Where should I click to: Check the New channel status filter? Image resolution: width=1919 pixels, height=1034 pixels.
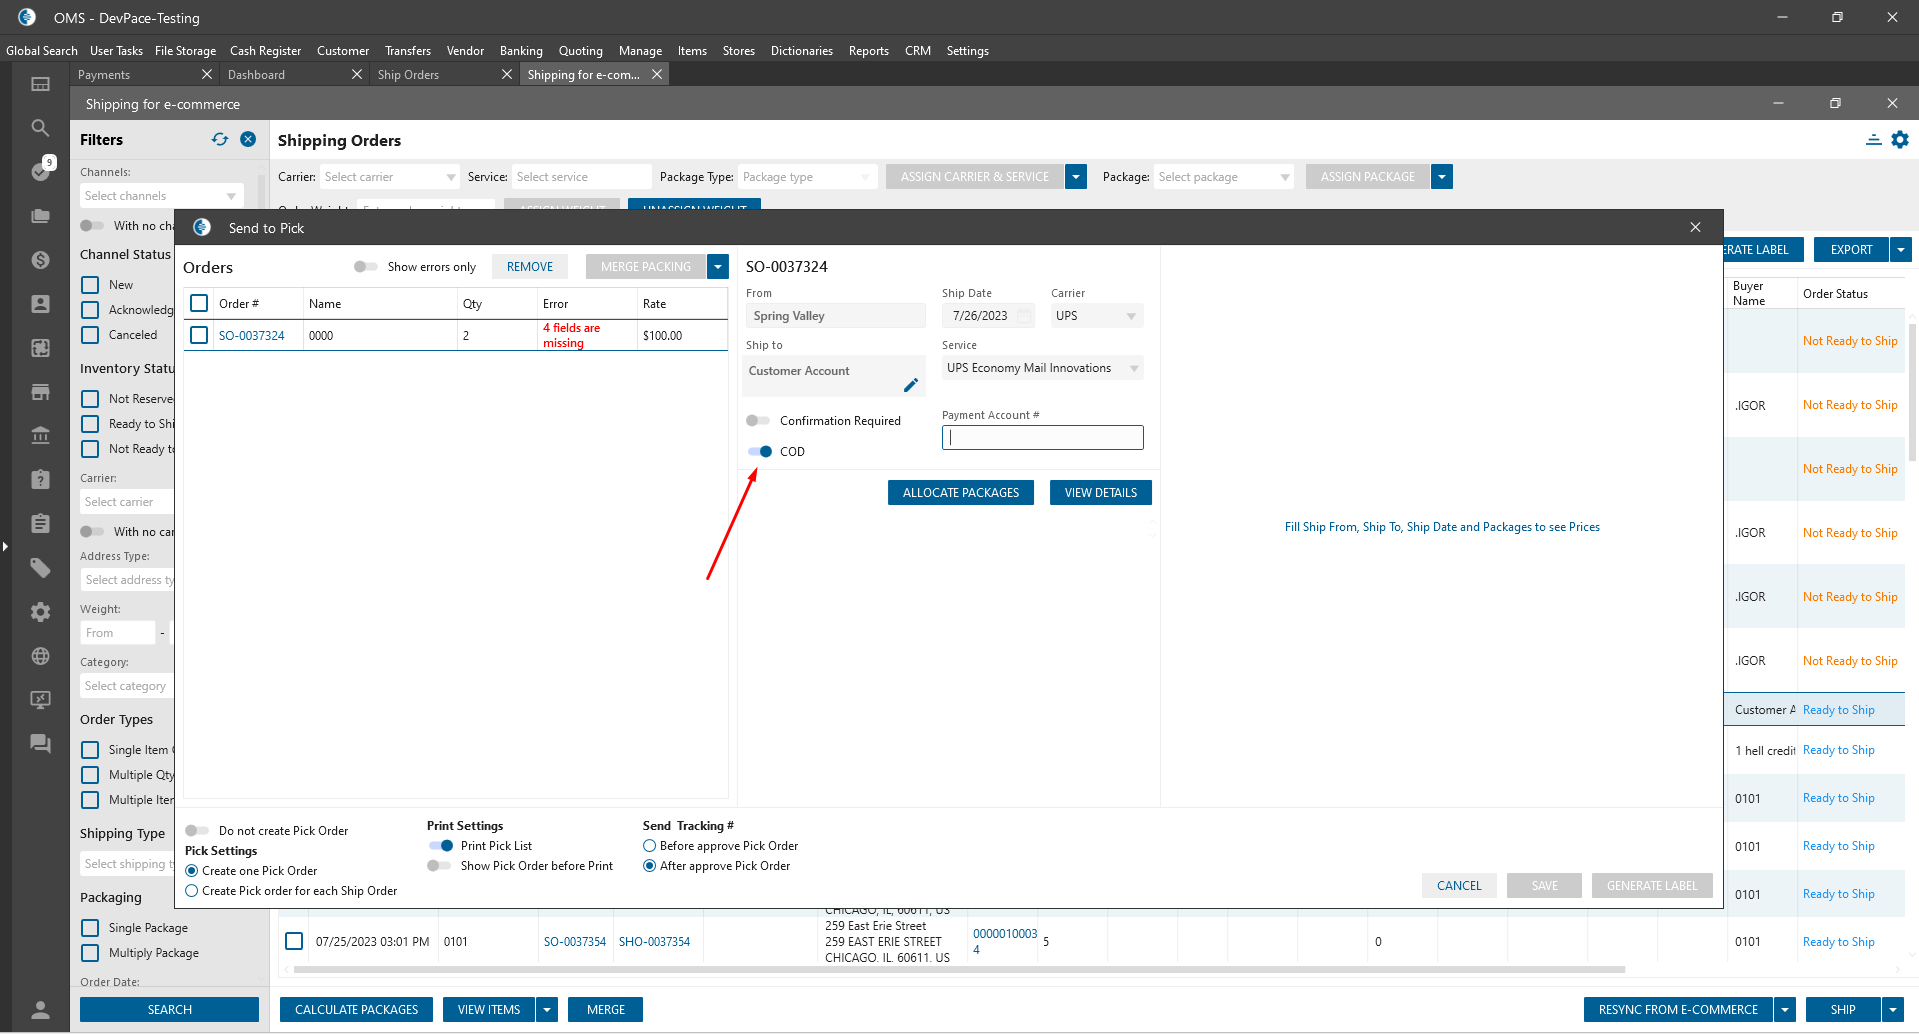pyautogui.click(x=90, y=285)
